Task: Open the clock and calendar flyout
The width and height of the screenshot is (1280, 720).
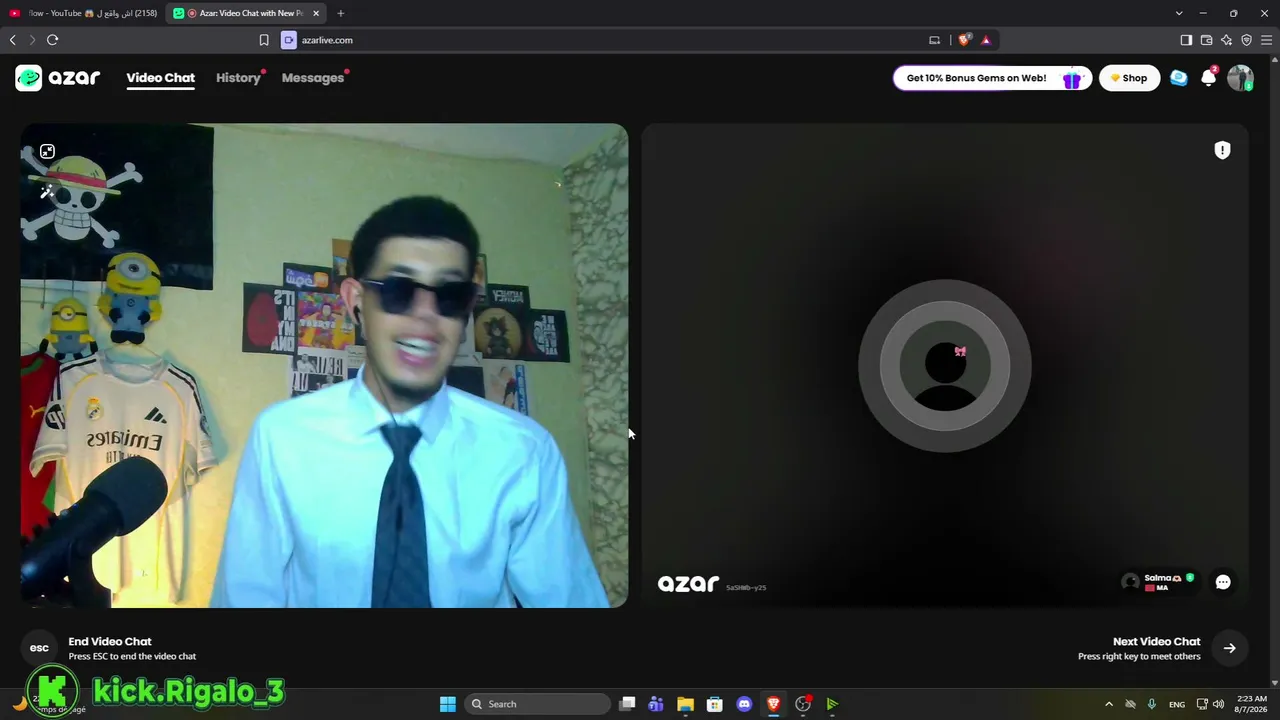Action: coord(1251,704)
